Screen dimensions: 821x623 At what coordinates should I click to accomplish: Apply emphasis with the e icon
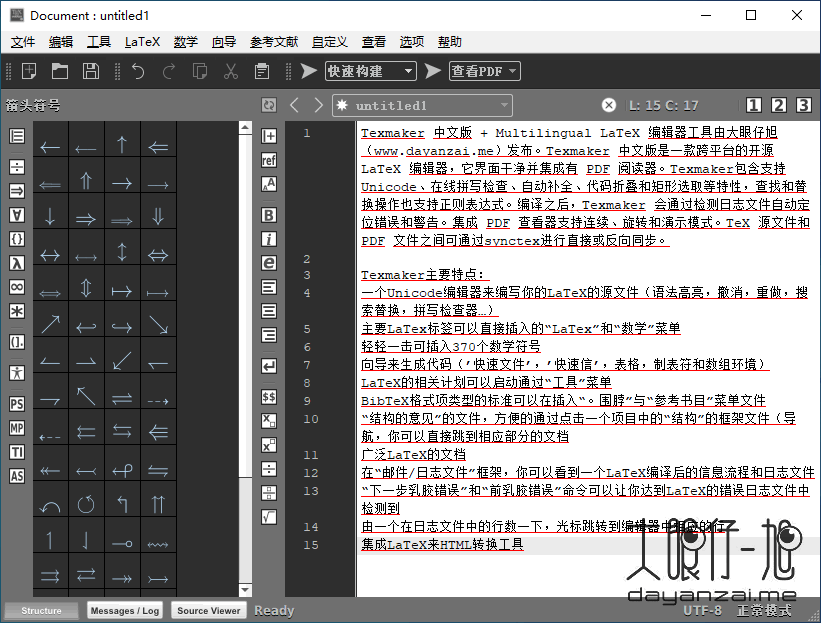(x=269, y=263)
